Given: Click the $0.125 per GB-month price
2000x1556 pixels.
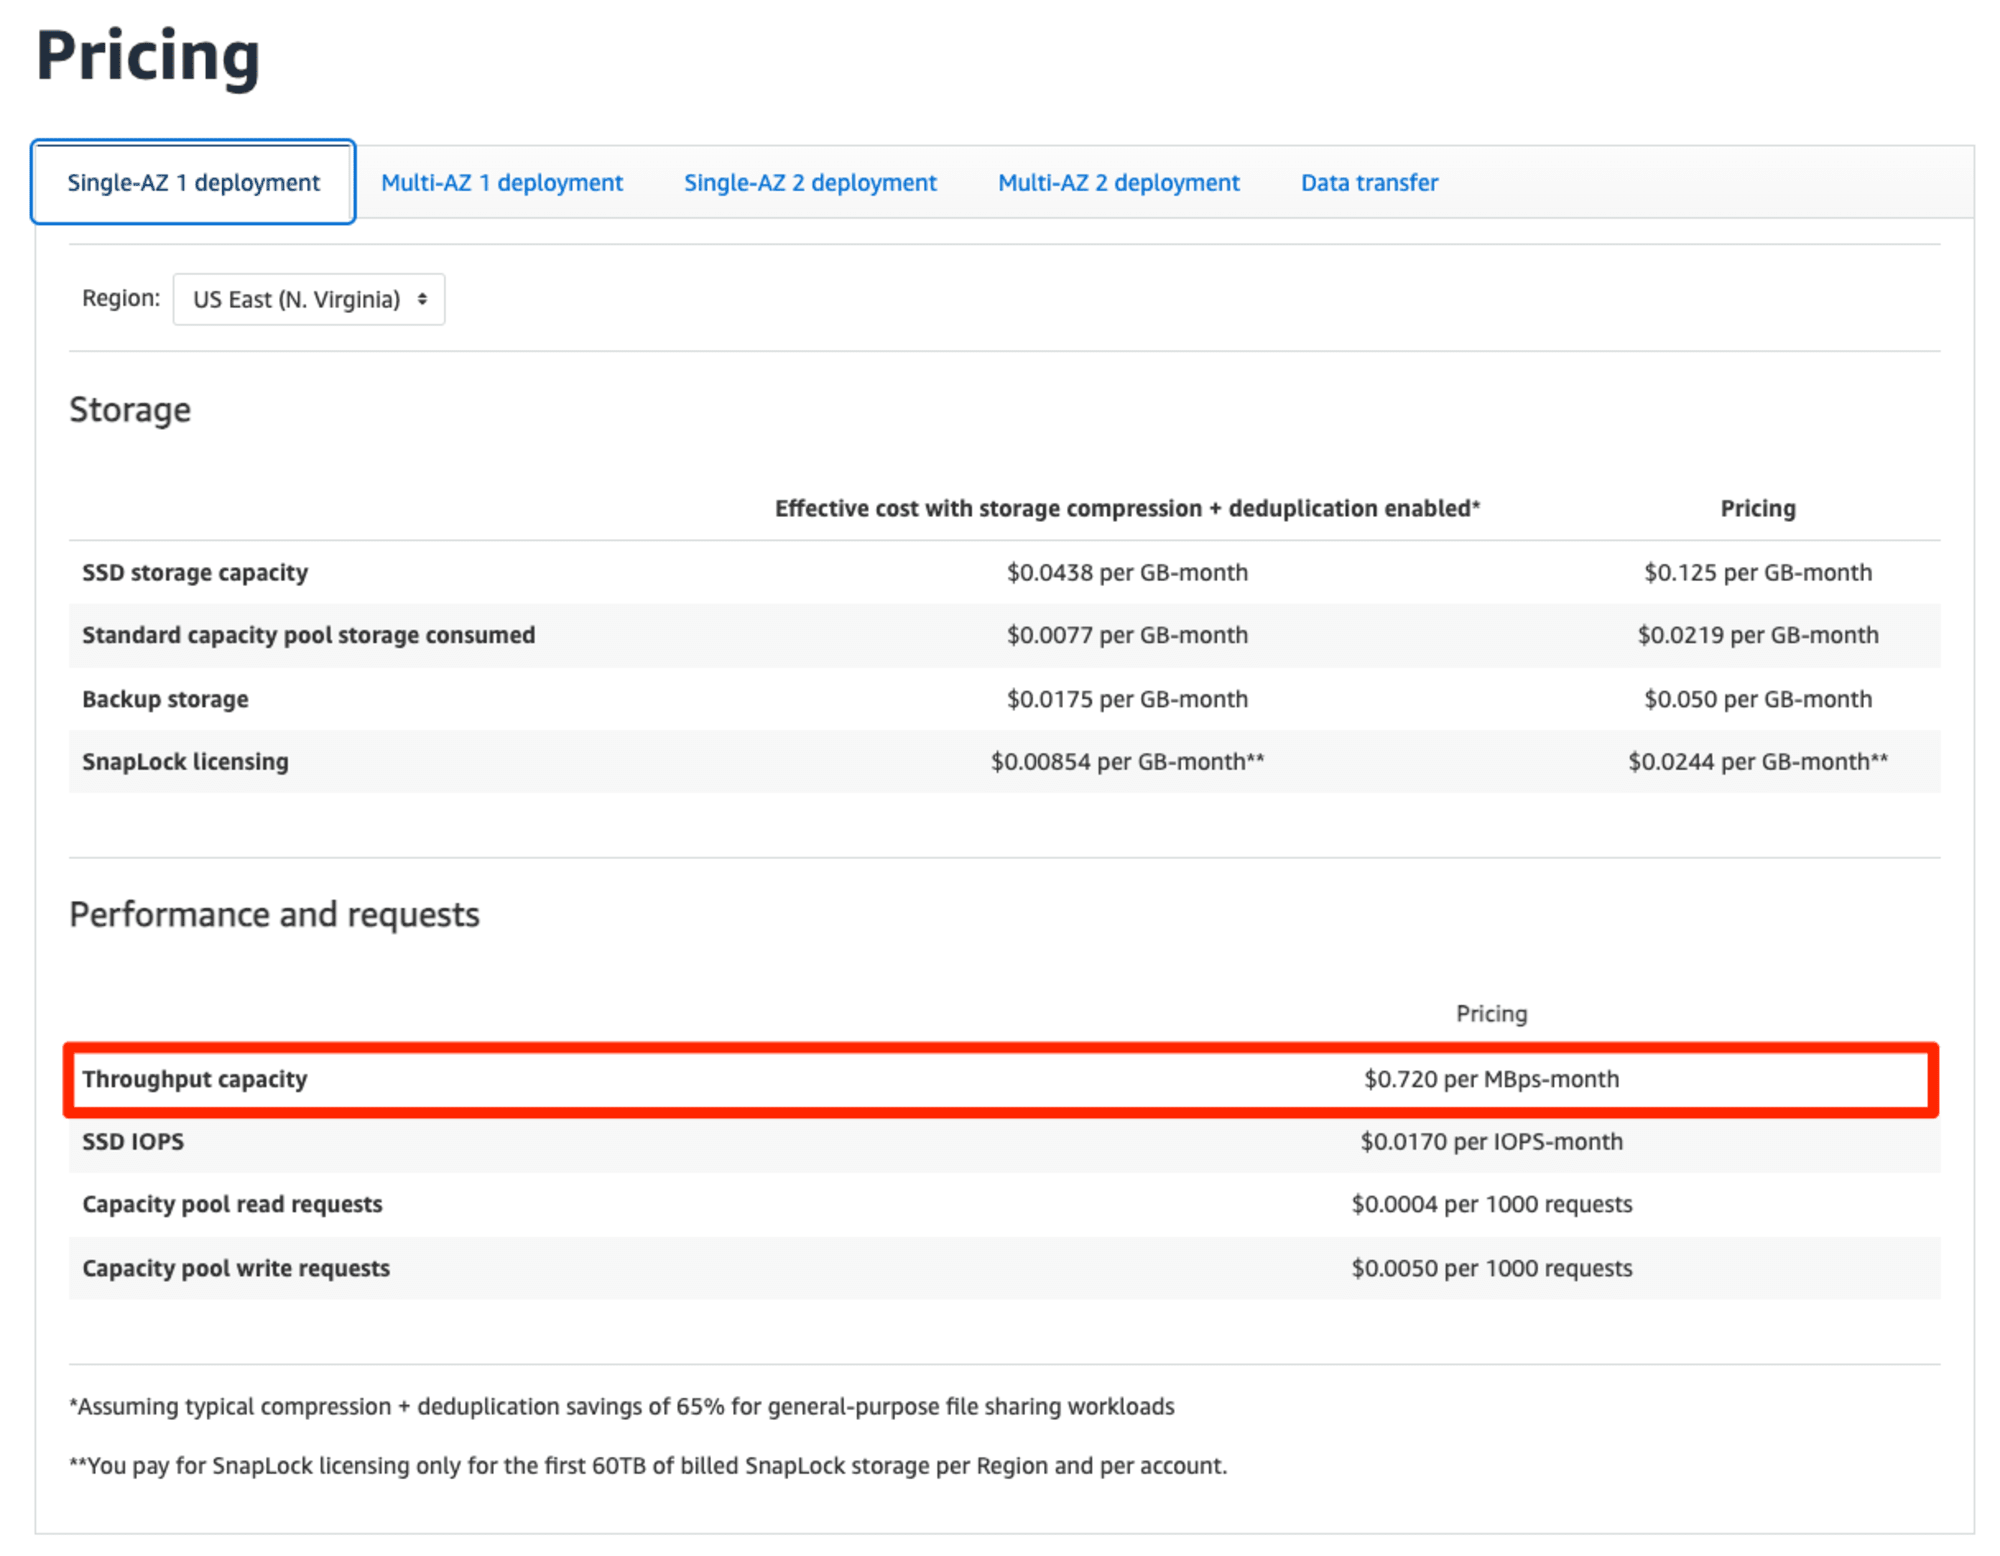Looking at the screenshot, I should point(1758,573).
